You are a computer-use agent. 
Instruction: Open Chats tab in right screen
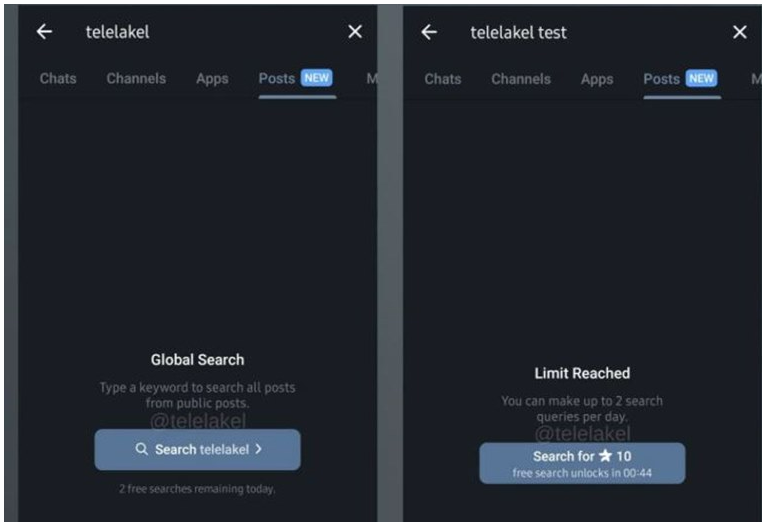click(x=443, y=79)
